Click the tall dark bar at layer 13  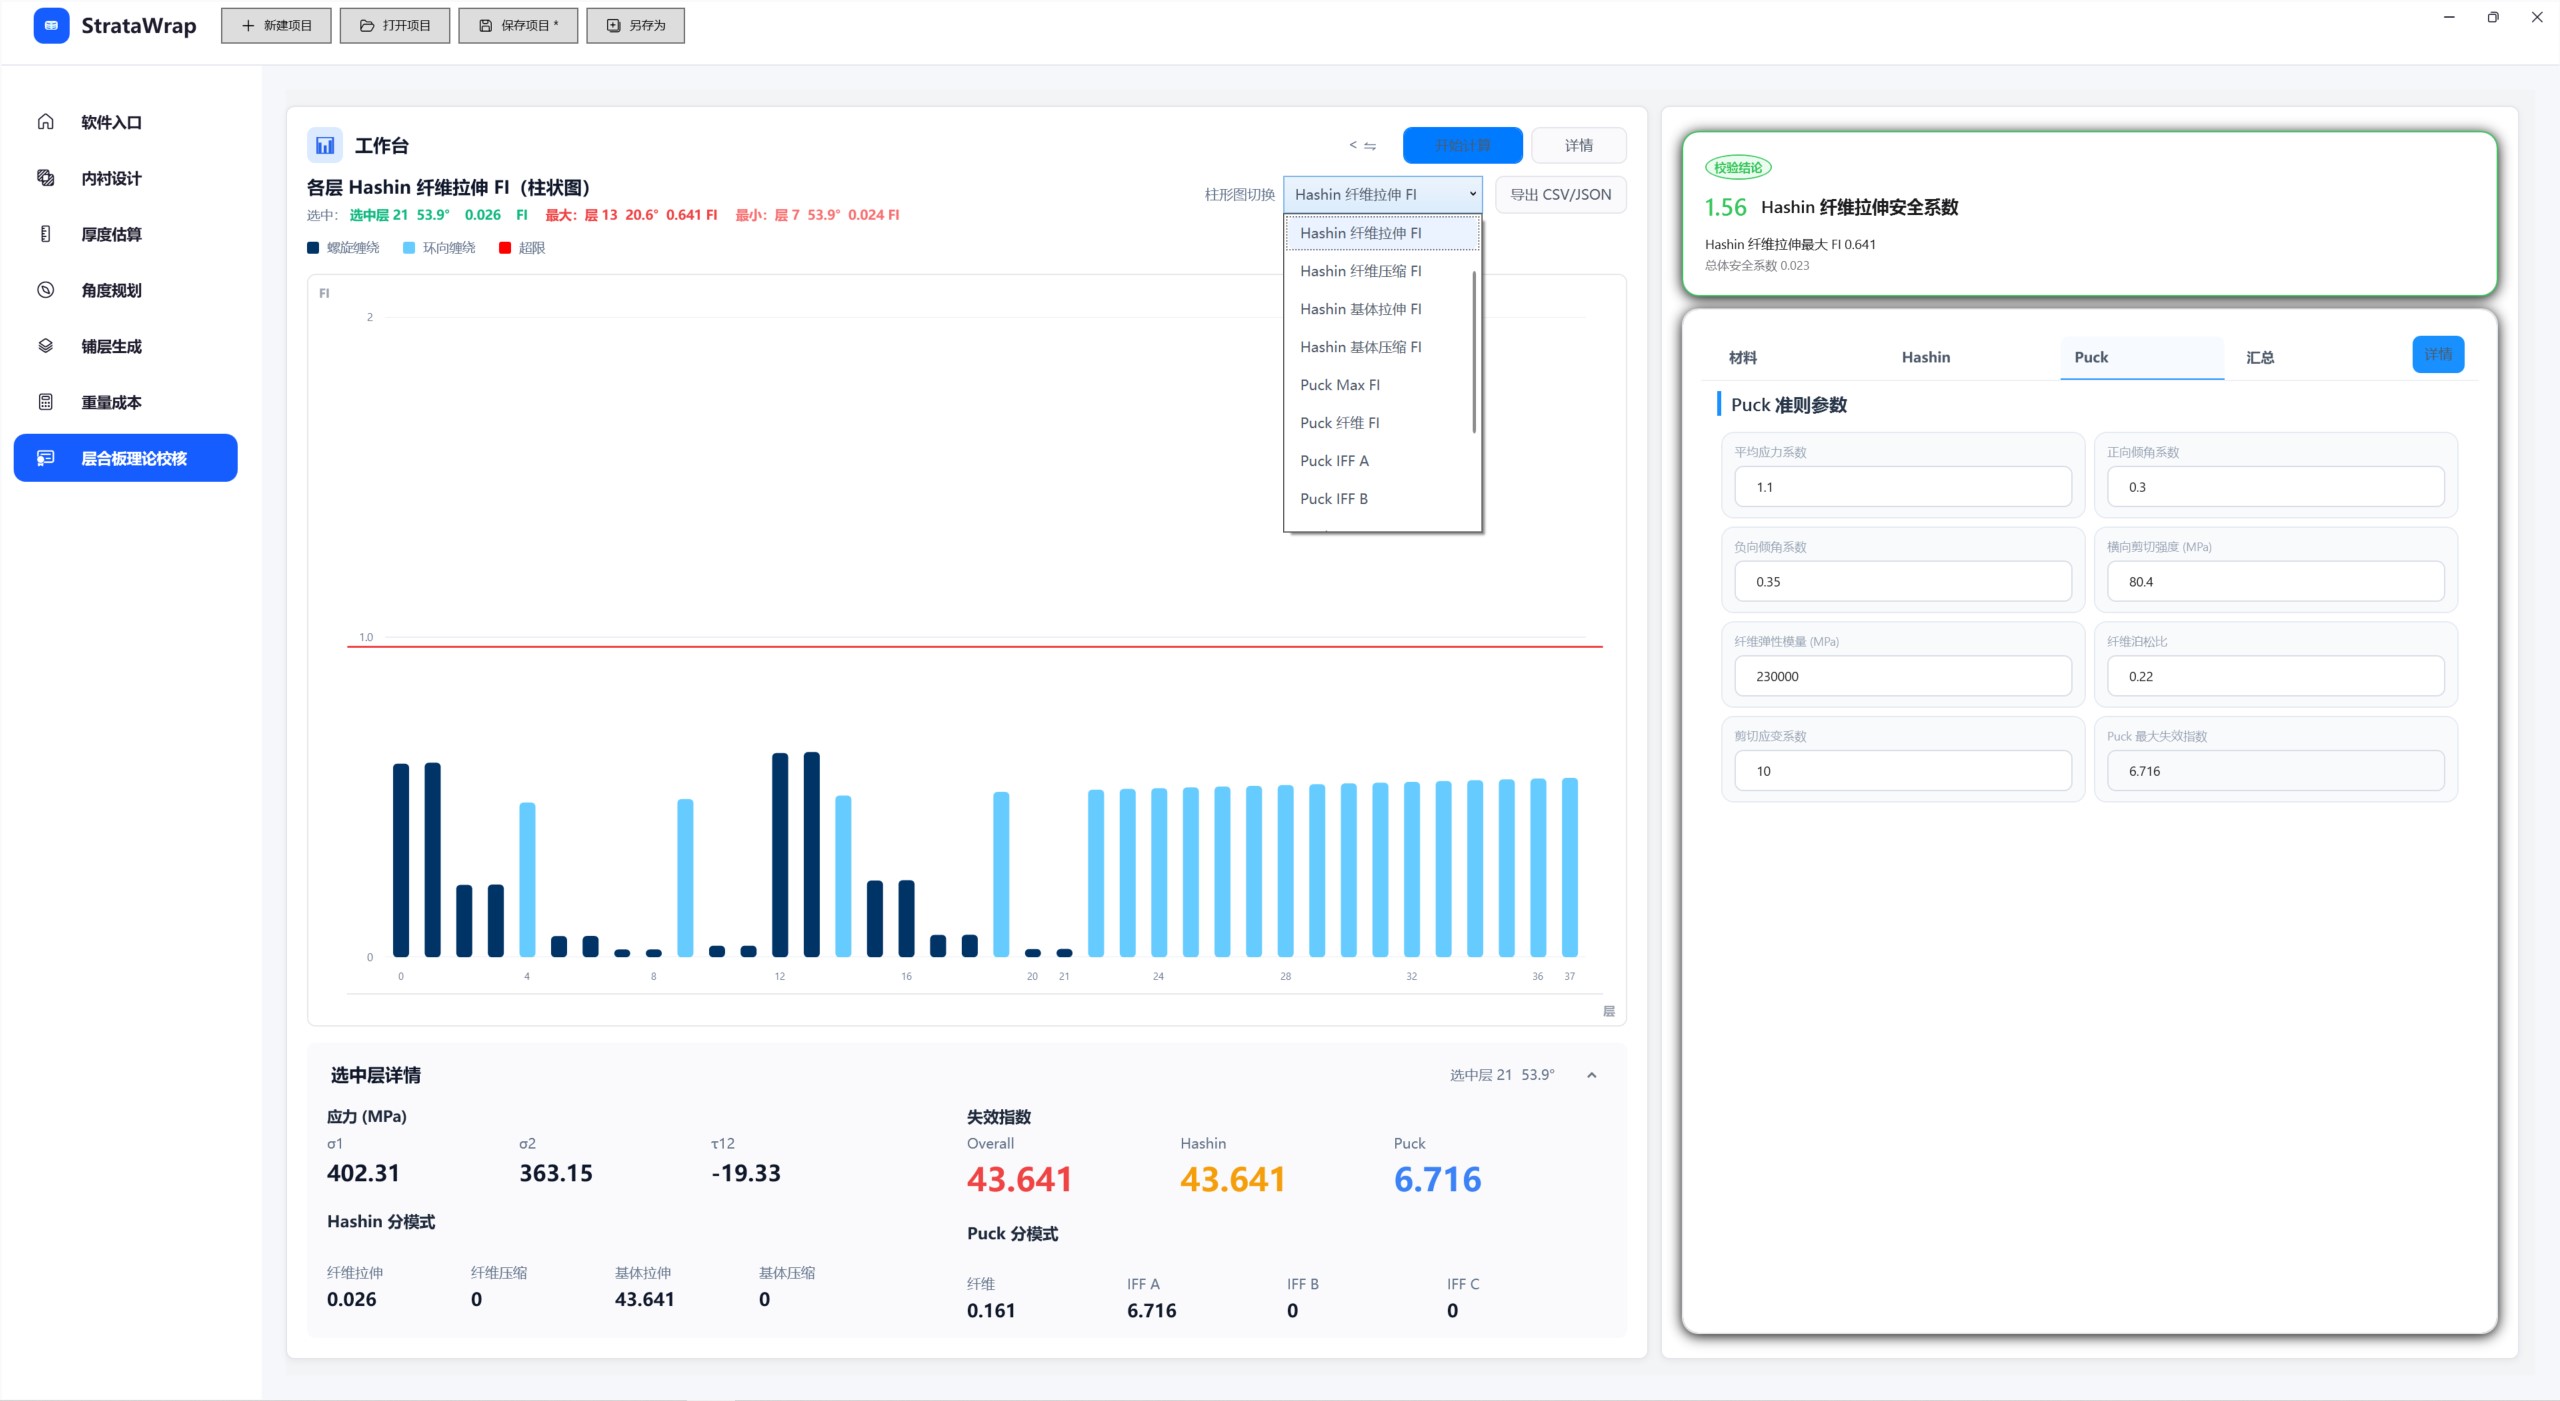pos(812,854)
